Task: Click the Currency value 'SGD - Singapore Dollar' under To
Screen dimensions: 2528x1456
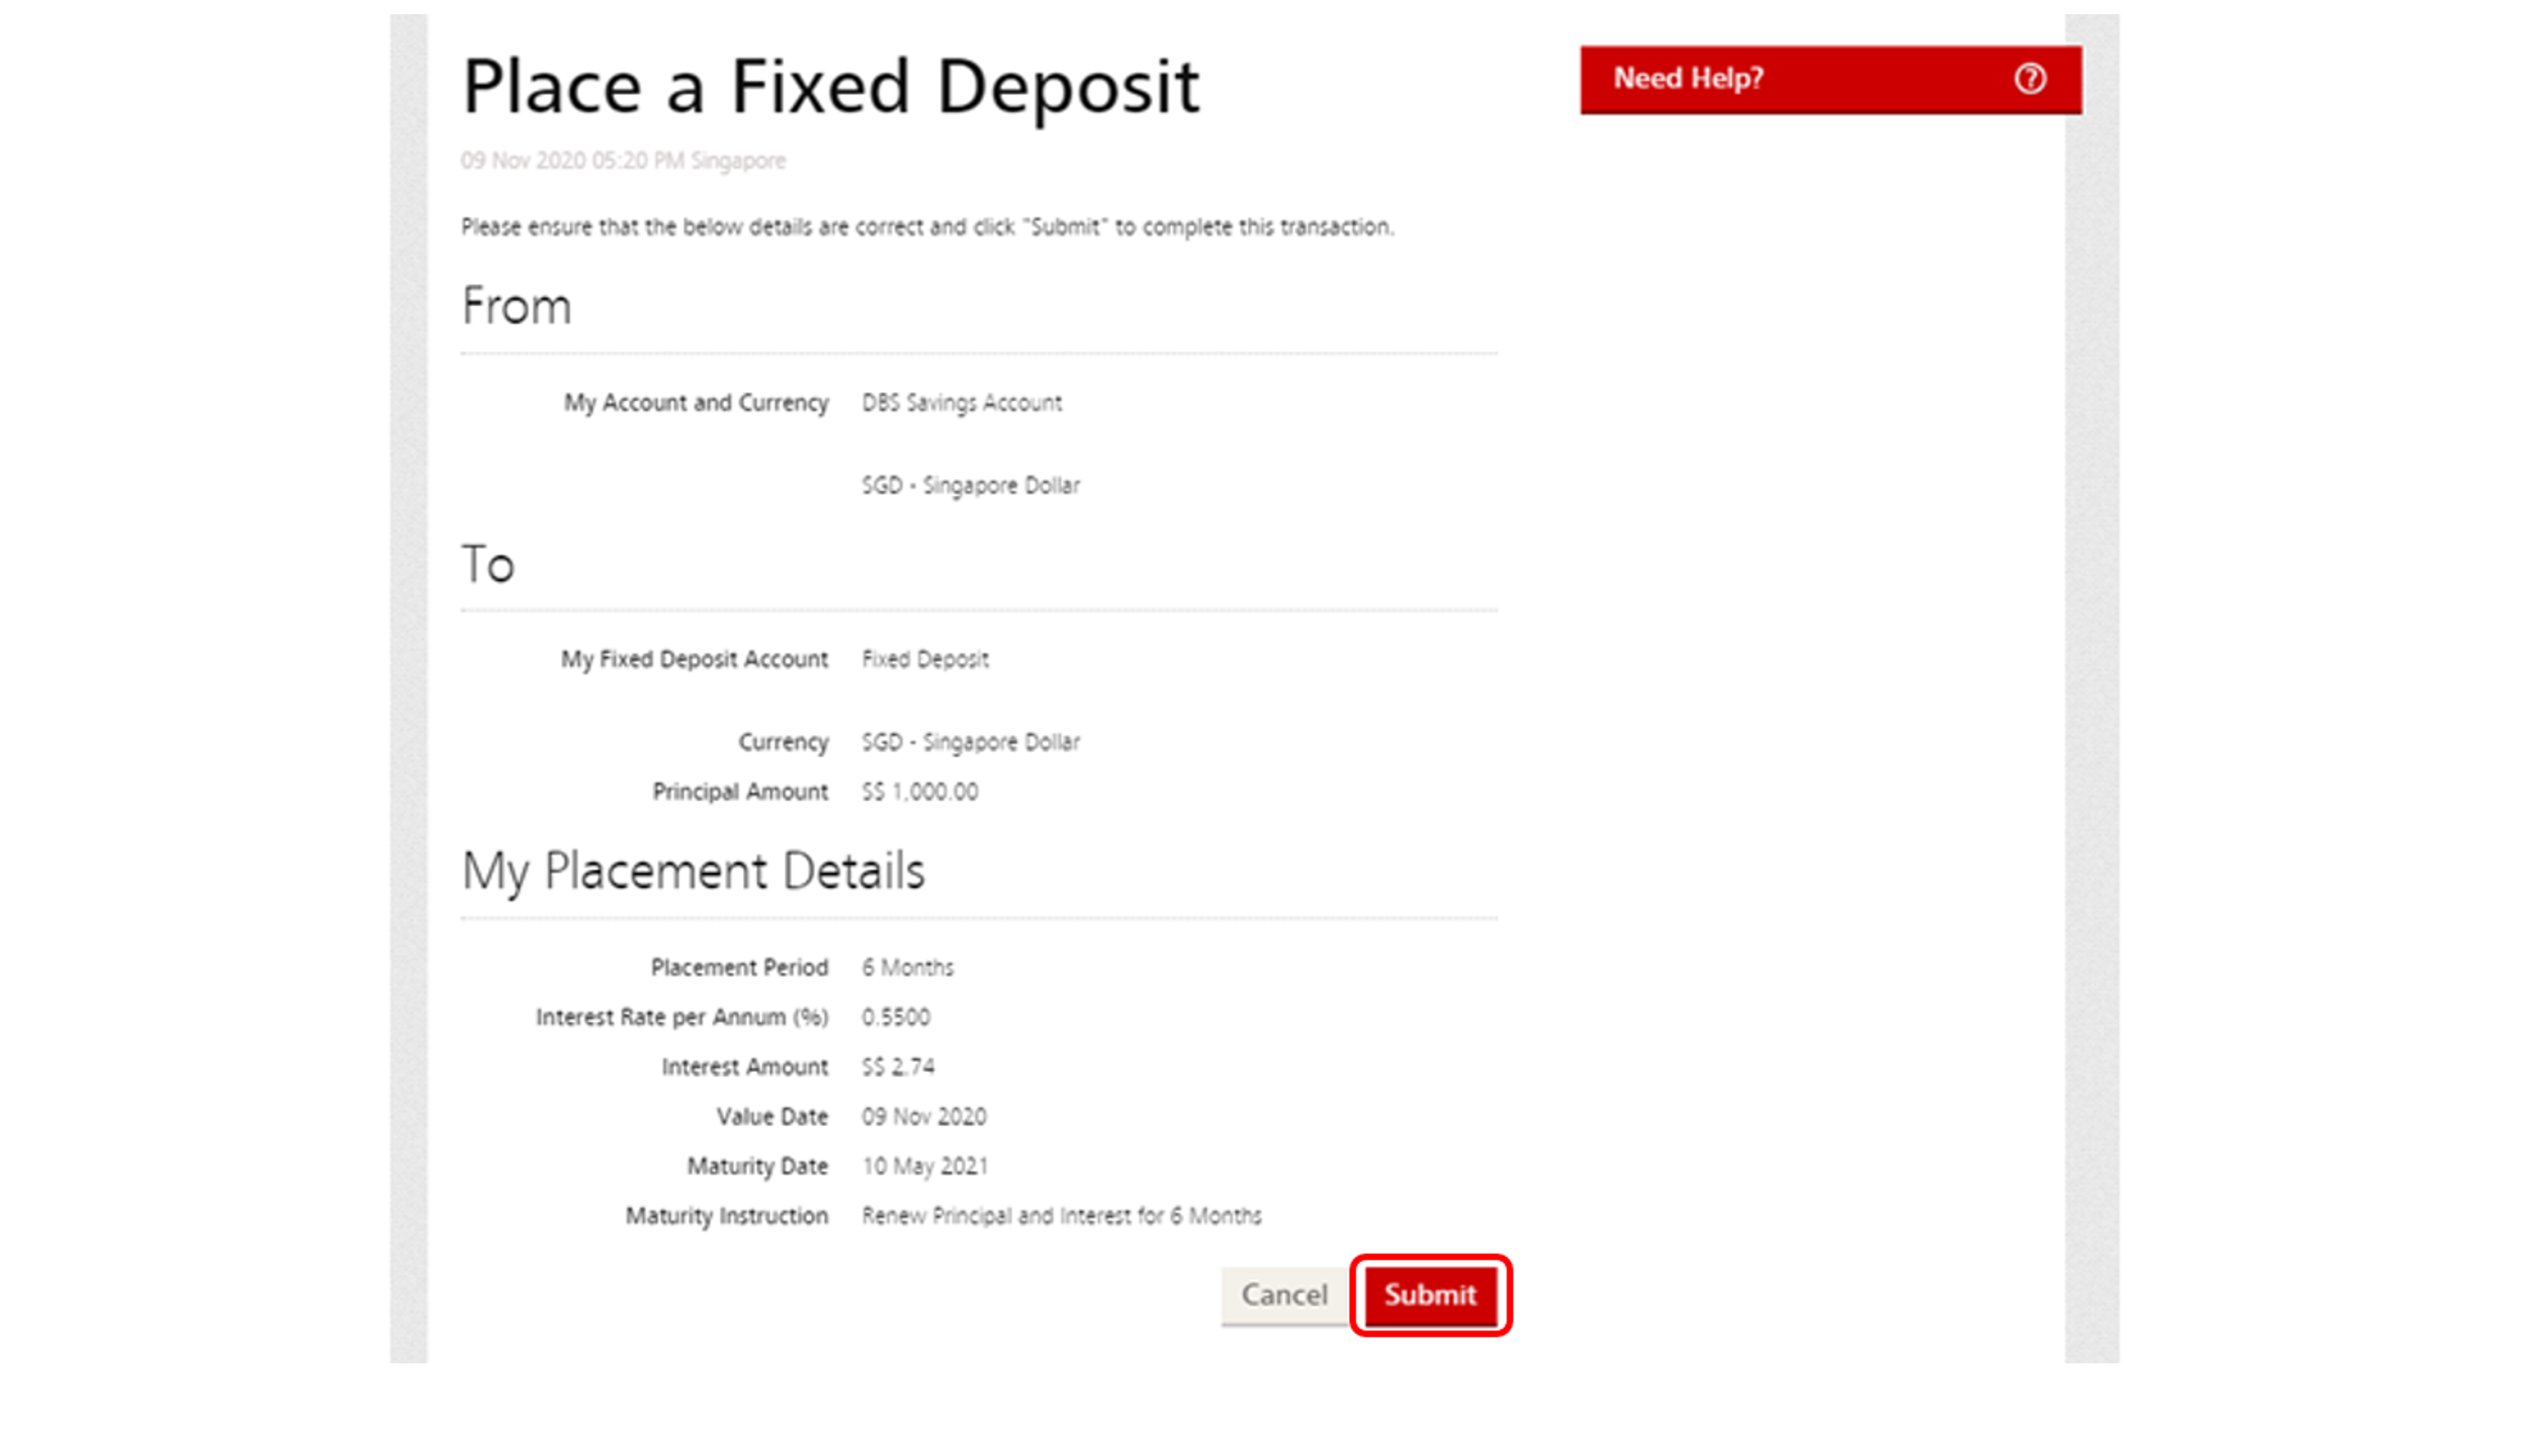Action: coord(971,742)
